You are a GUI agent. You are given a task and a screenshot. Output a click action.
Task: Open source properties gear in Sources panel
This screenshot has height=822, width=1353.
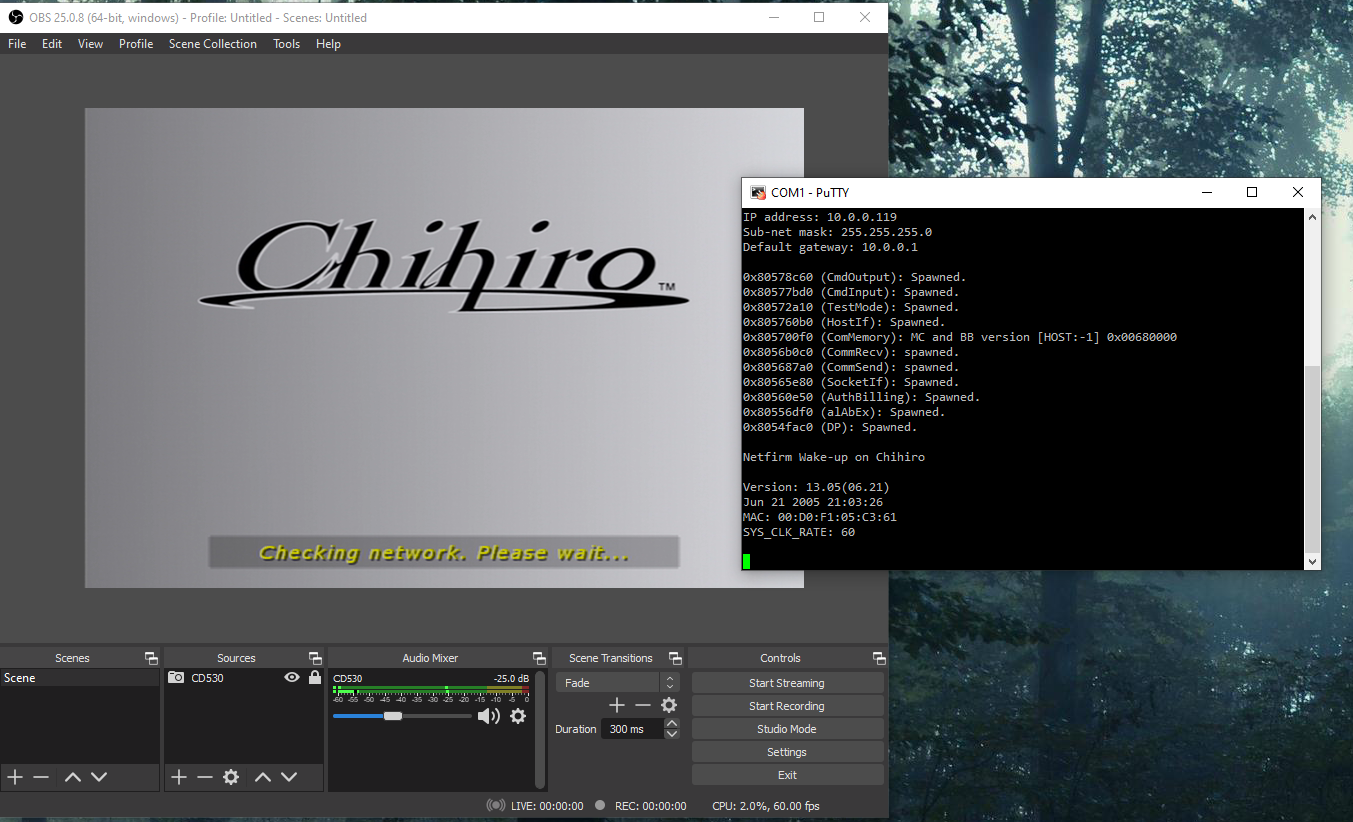(x=231, y=777)
